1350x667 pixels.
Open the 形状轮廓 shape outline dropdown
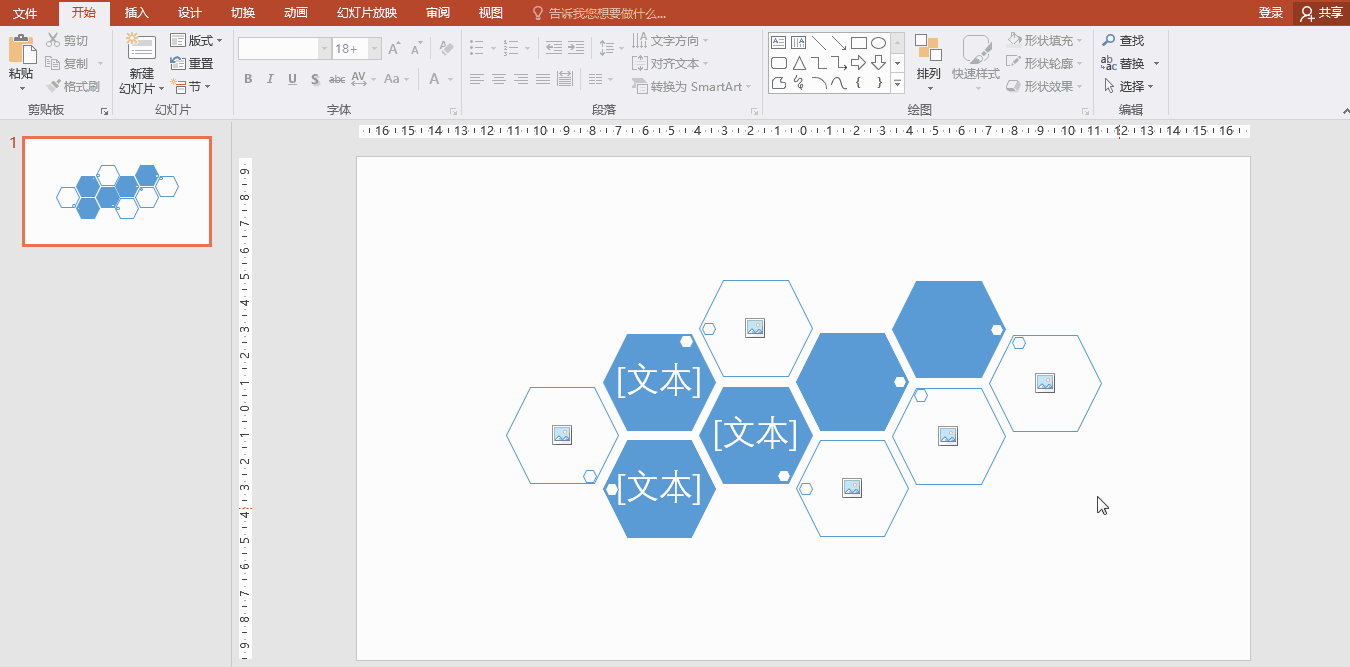point(1044,63)
